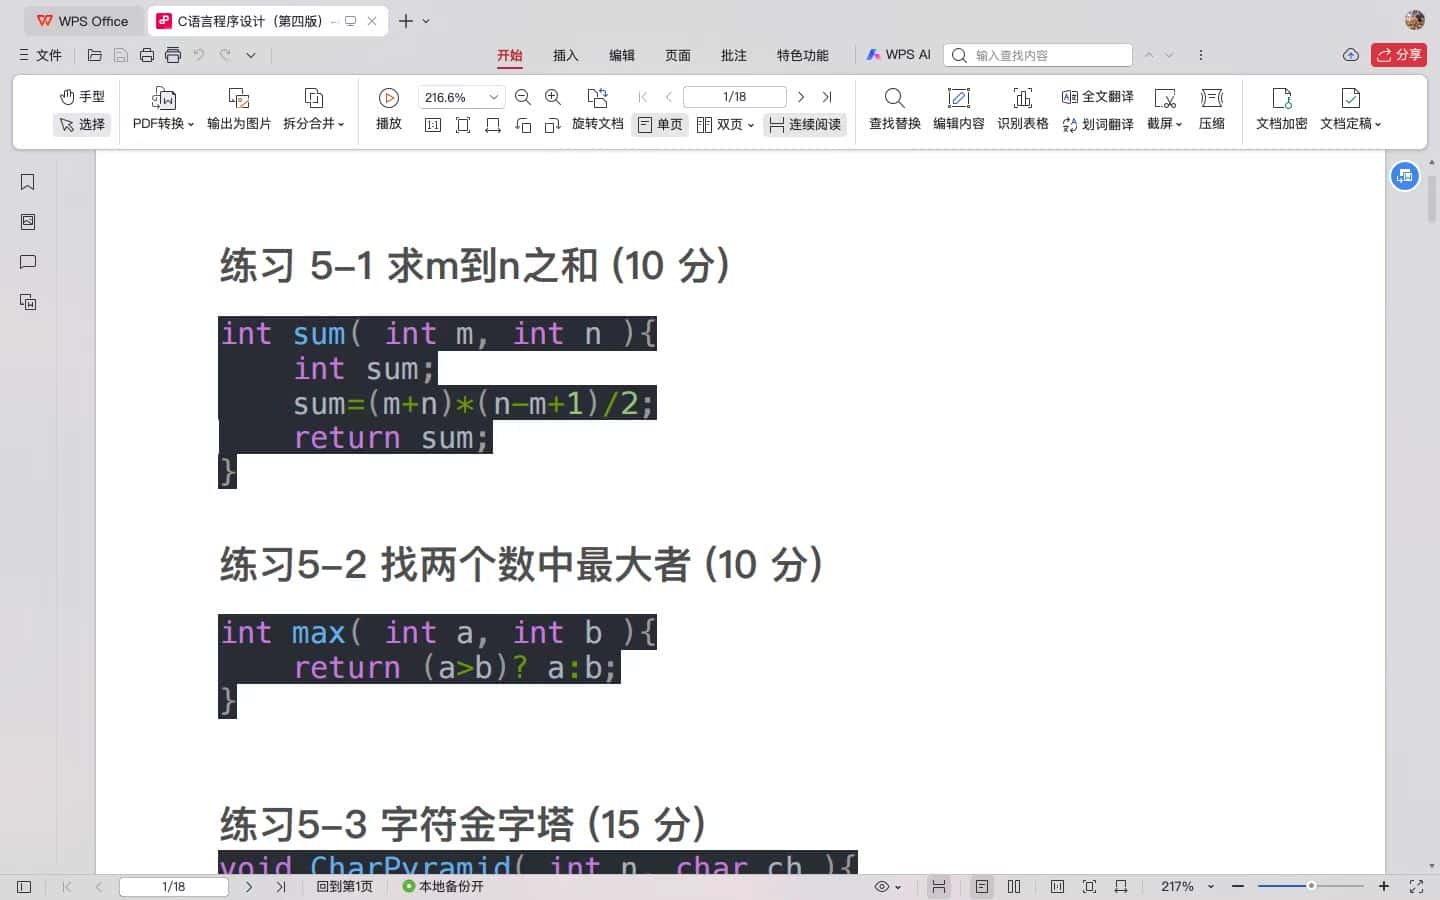Click the zoom-out minus beside slider

coord(1238,887)
